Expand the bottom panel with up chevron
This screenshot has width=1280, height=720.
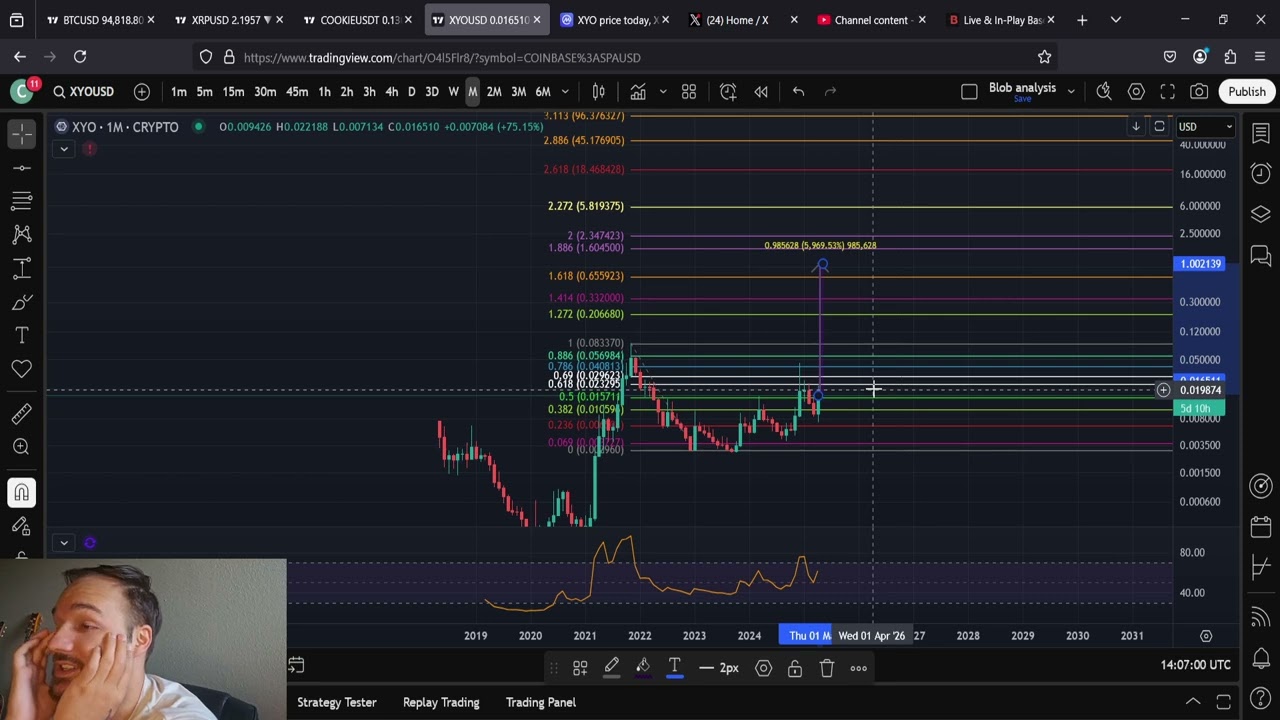pyautogui.click(x=1193, y=702)
